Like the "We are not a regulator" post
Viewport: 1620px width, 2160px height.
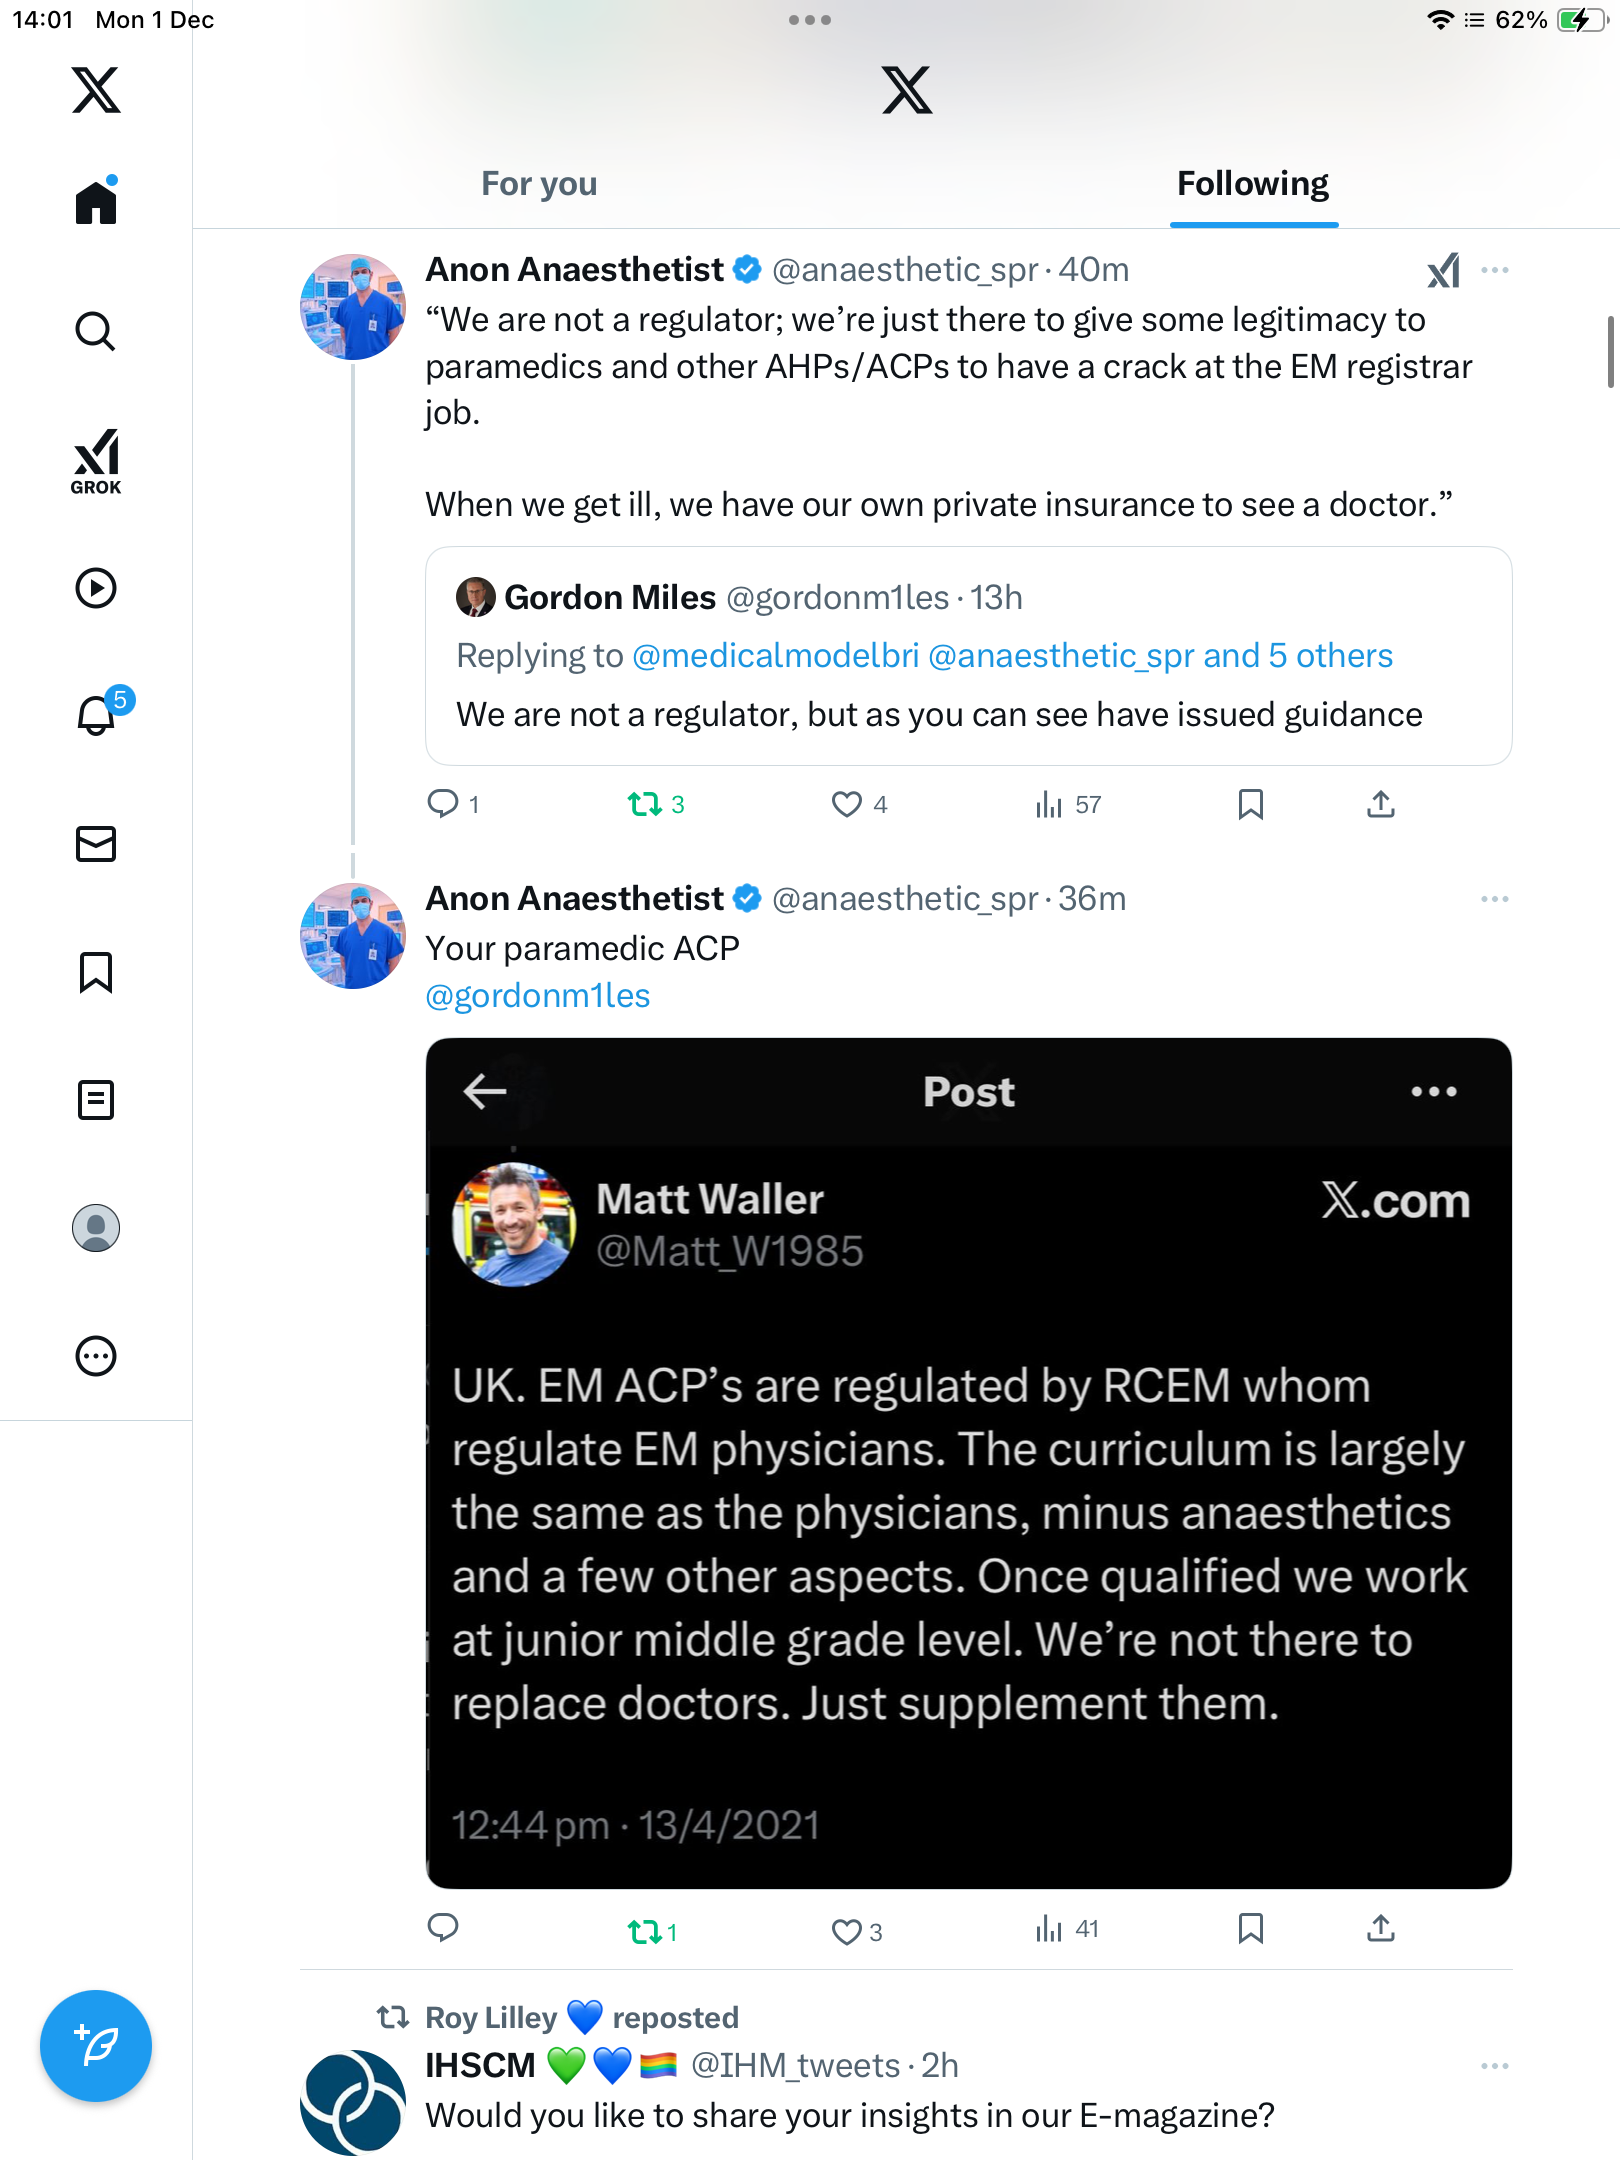pyautogui.click(x=847, y=804)
